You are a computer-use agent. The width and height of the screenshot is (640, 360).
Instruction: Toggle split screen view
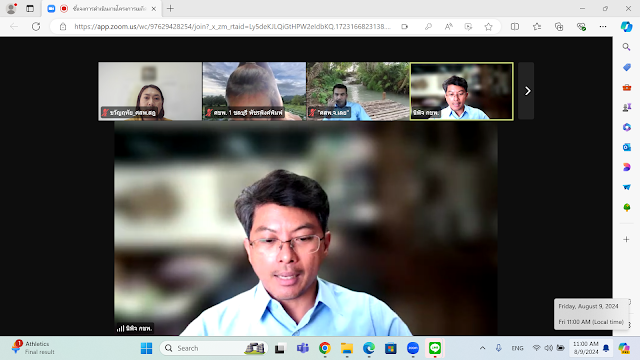coord(515,27)
